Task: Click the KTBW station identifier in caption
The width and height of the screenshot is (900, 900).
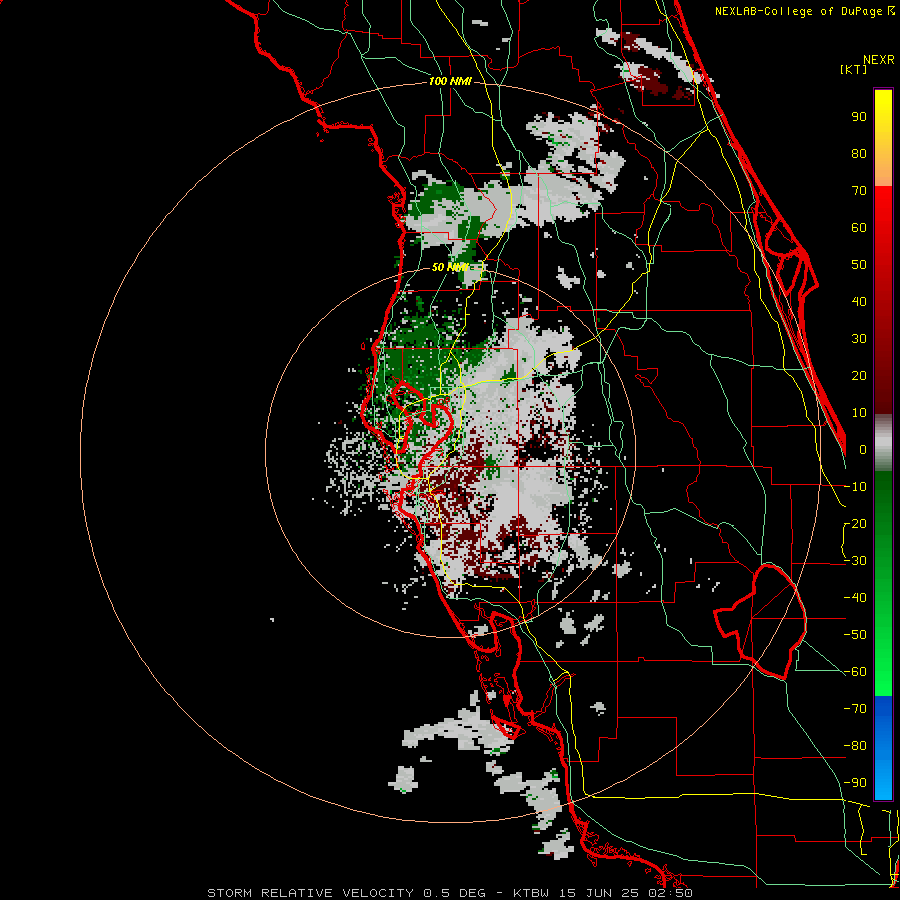Action: [532, 893]
